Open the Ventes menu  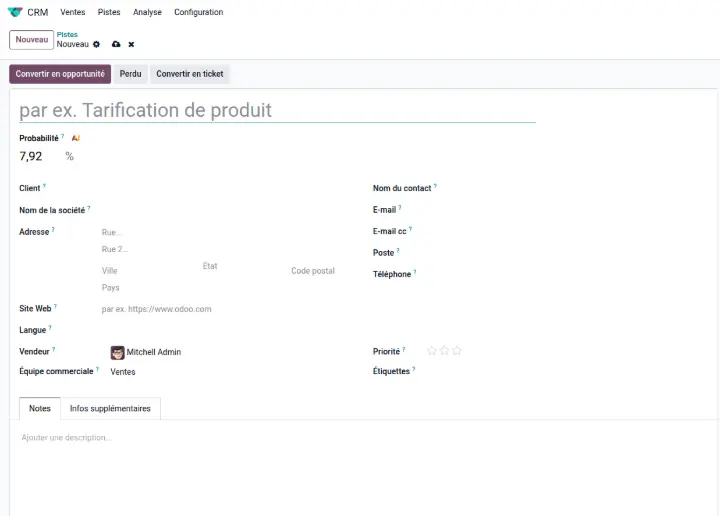(72, 12)
